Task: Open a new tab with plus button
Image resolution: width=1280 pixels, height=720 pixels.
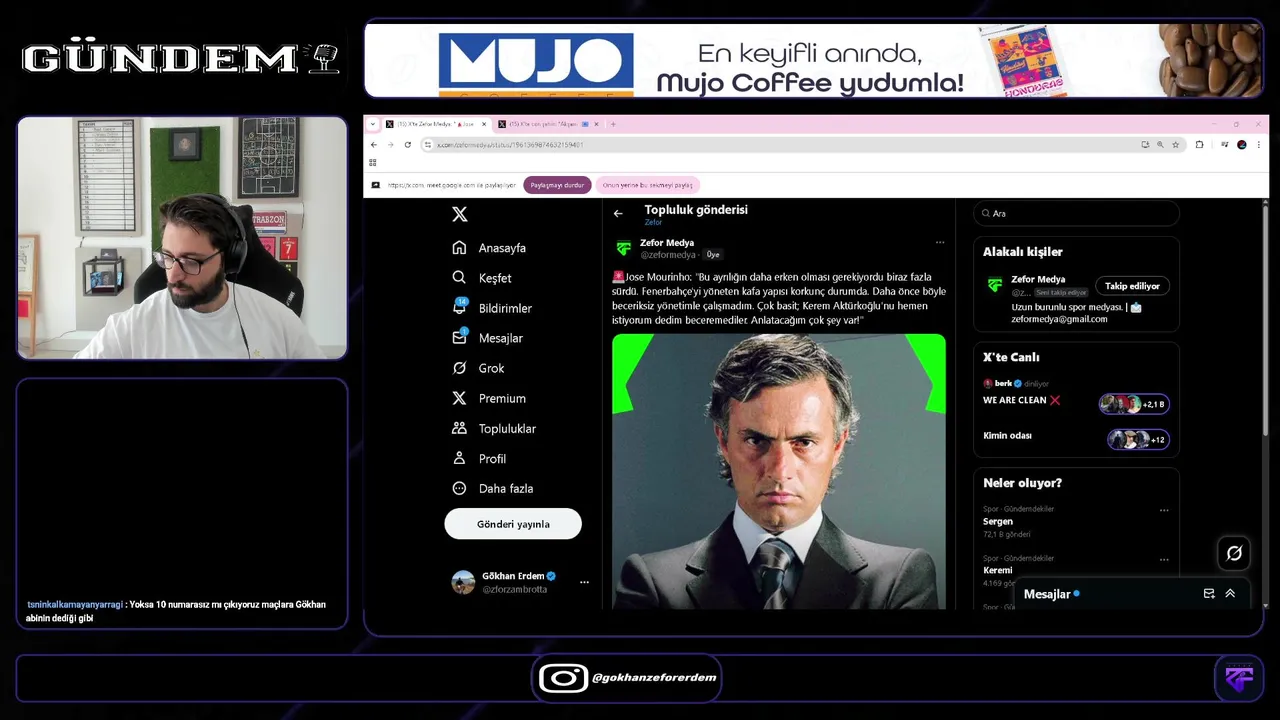Action: pos(613,124)
